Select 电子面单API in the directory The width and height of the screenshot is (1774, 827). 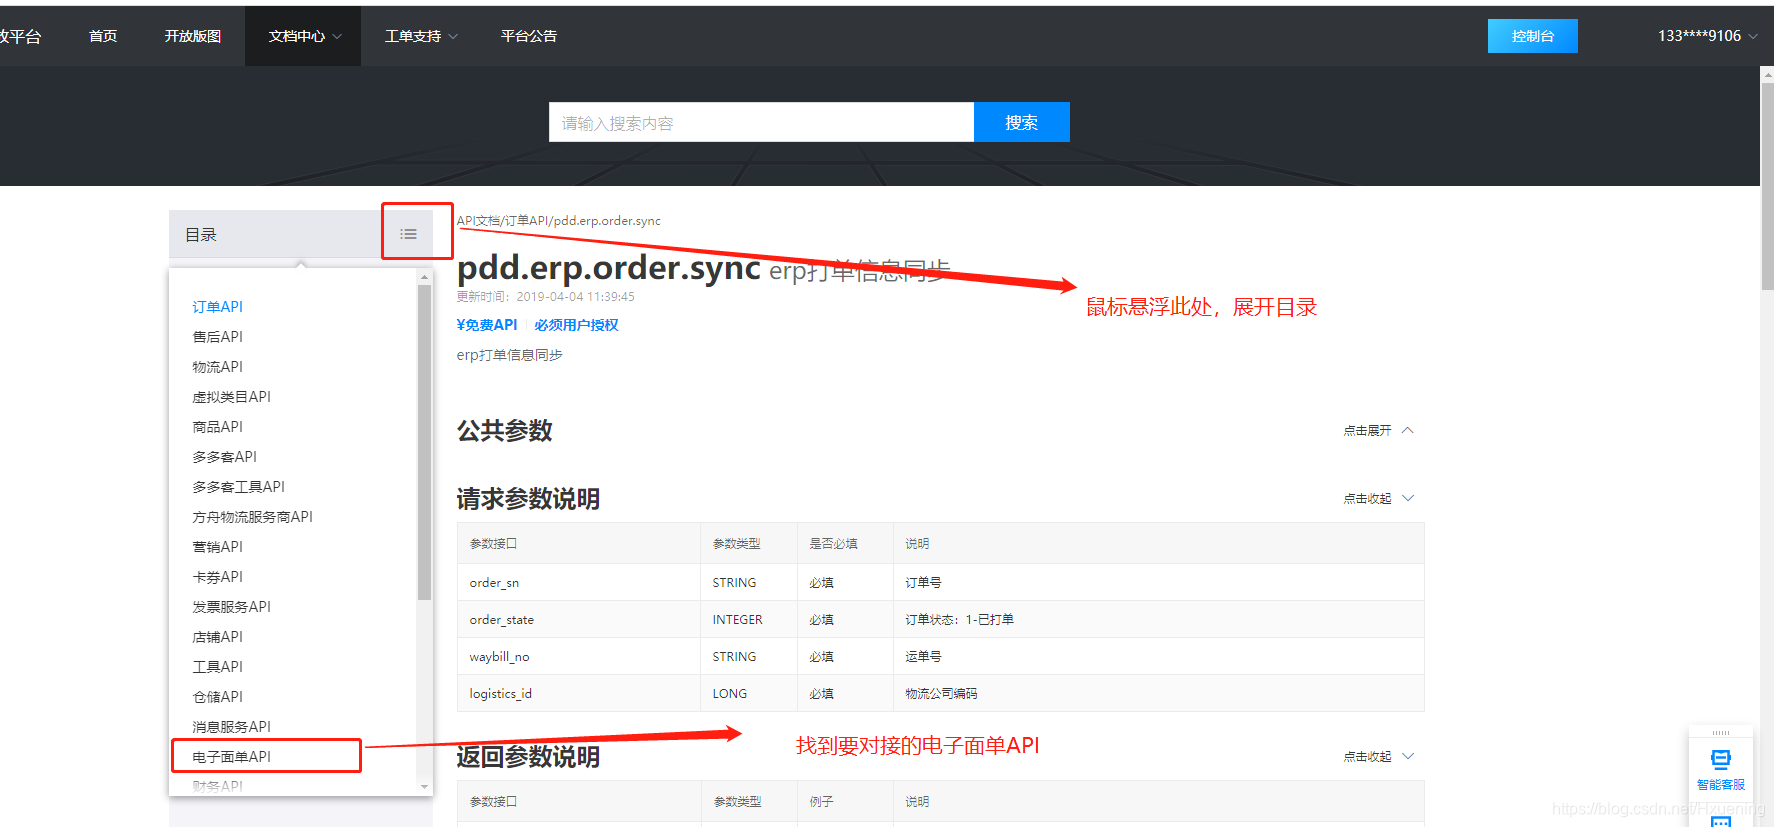[231, 757]
